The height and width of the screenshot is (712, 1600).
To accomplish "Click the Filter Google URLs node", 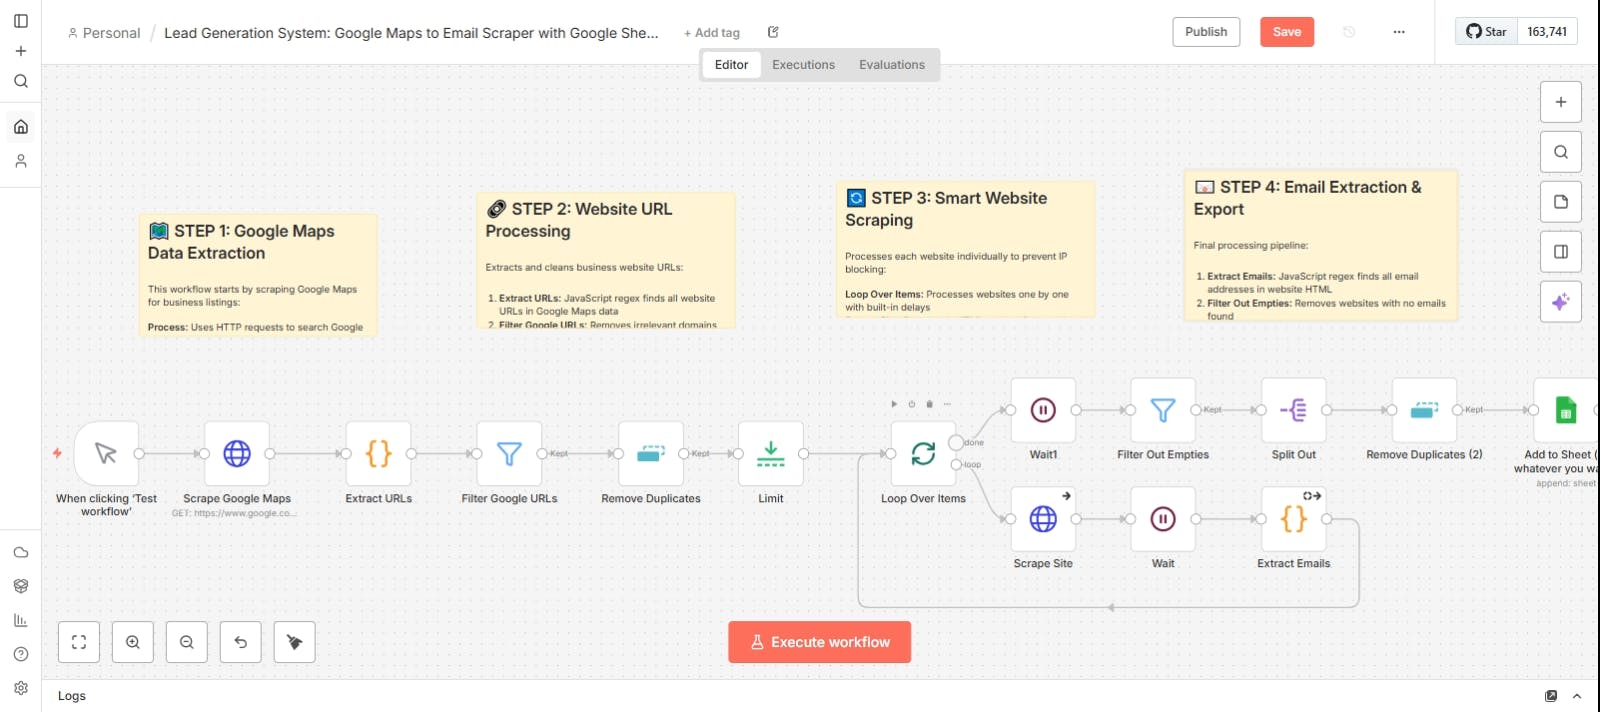I will coord(509,454).
